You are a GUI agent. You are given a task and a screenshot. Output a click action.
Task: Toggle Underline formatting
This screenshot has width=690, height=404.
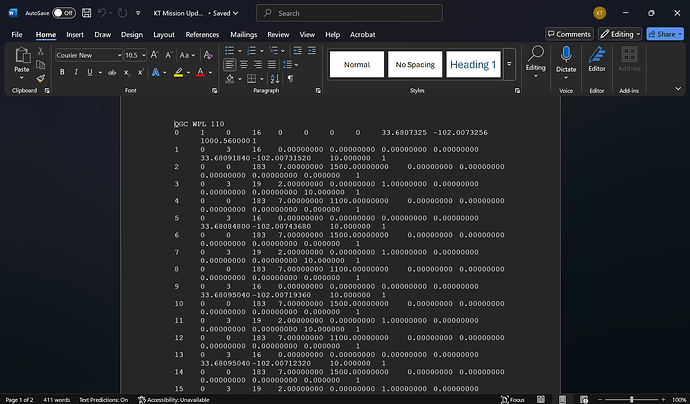90,73
